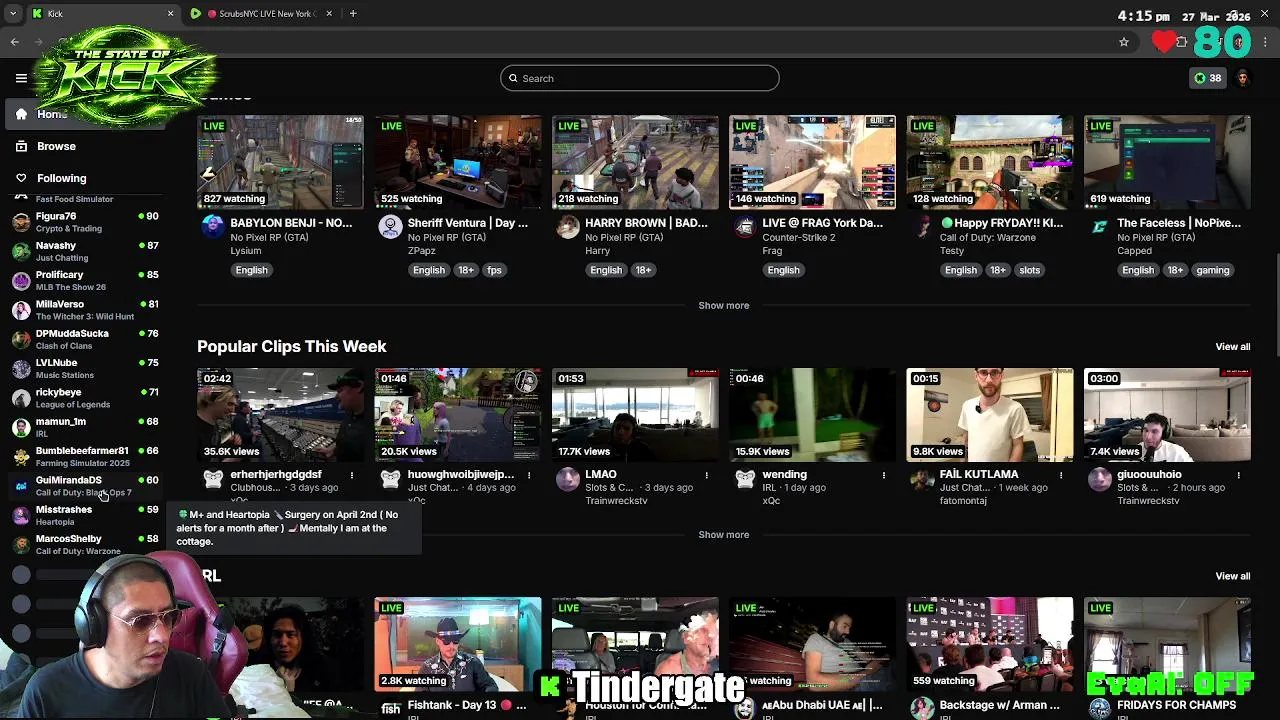Close the ScrubsNYC LIVE tab

click(x=328, y=14)
